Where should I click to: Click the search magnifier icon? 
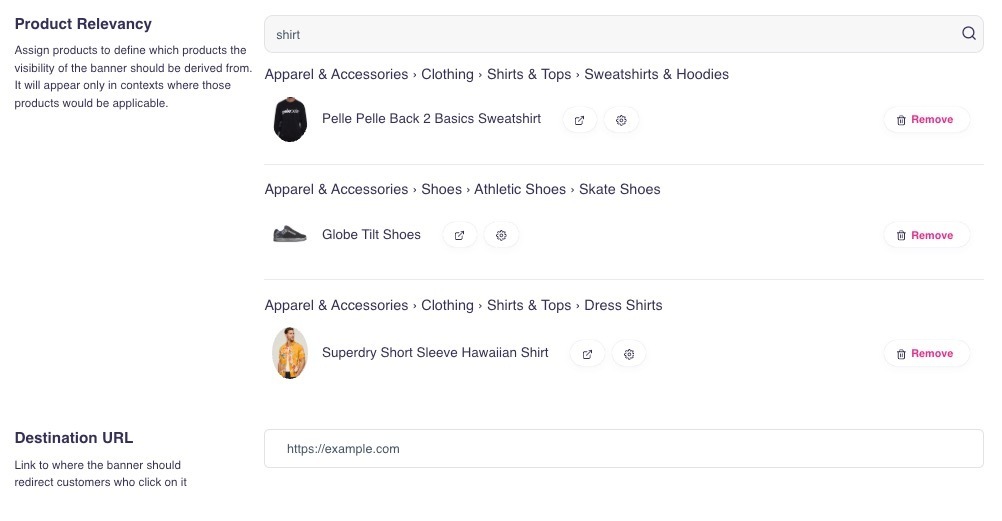(x=968, y=33)
